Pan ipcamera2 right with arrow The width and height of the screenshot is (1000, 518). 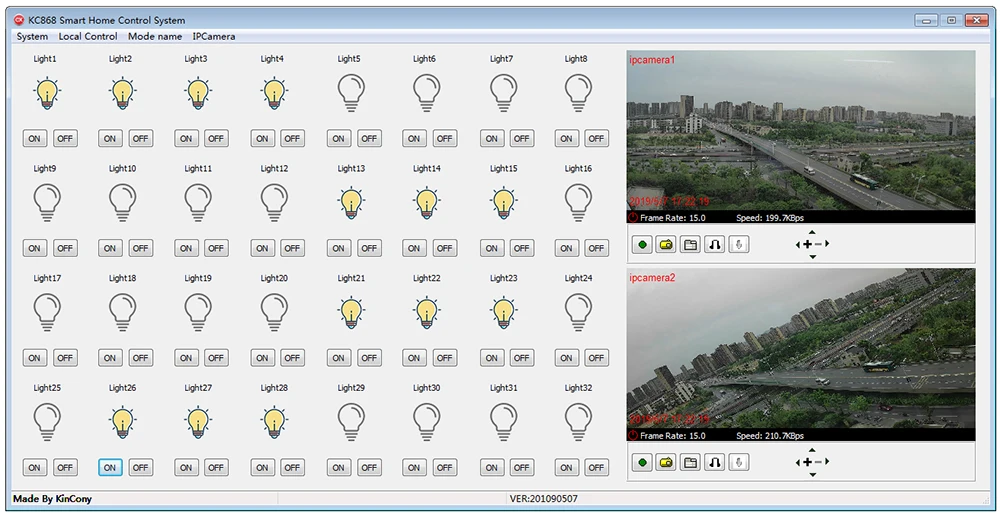coord(827,462)
